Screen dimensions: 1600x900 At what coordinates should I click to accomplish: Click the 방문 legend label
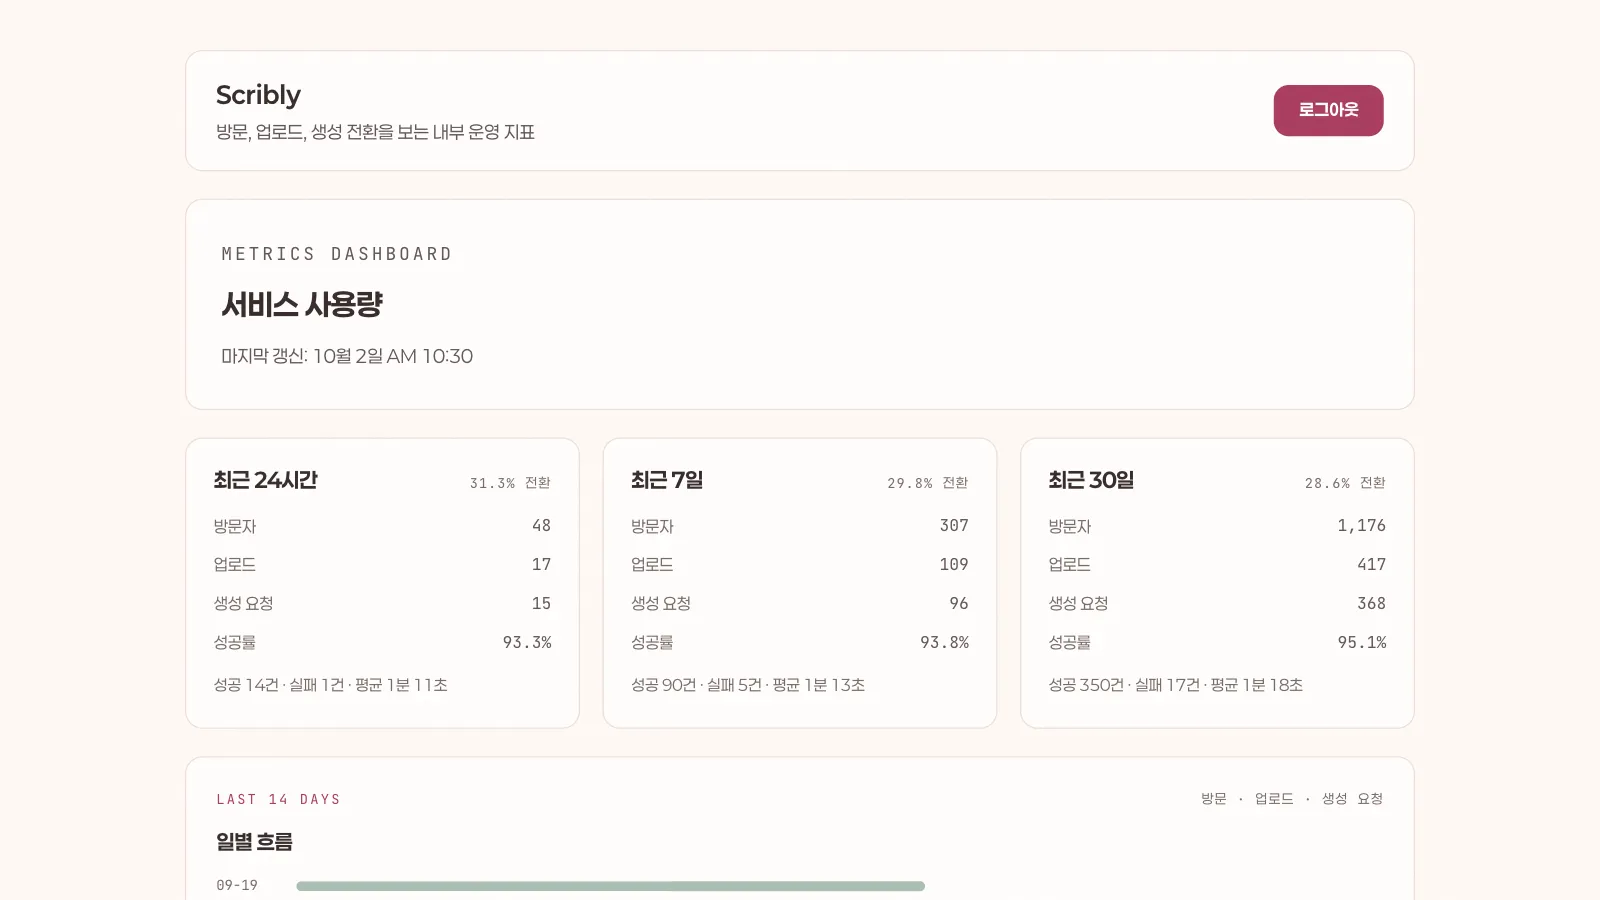1214,799
